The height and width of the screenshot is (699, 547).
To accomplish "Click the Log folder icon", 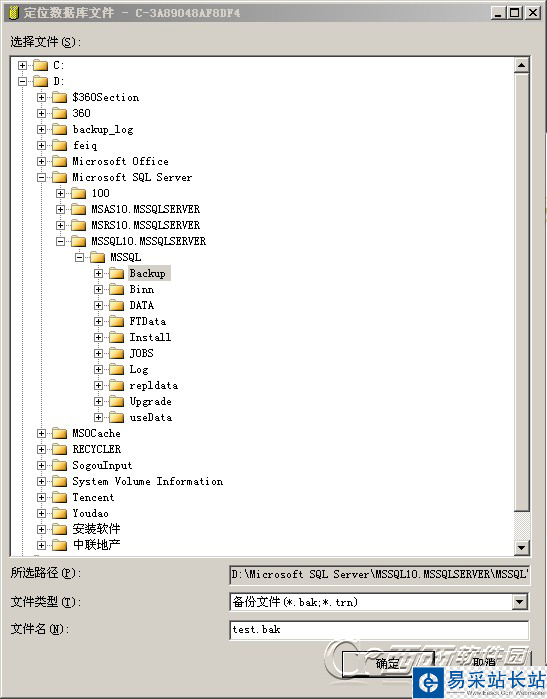I will [116, 370].
